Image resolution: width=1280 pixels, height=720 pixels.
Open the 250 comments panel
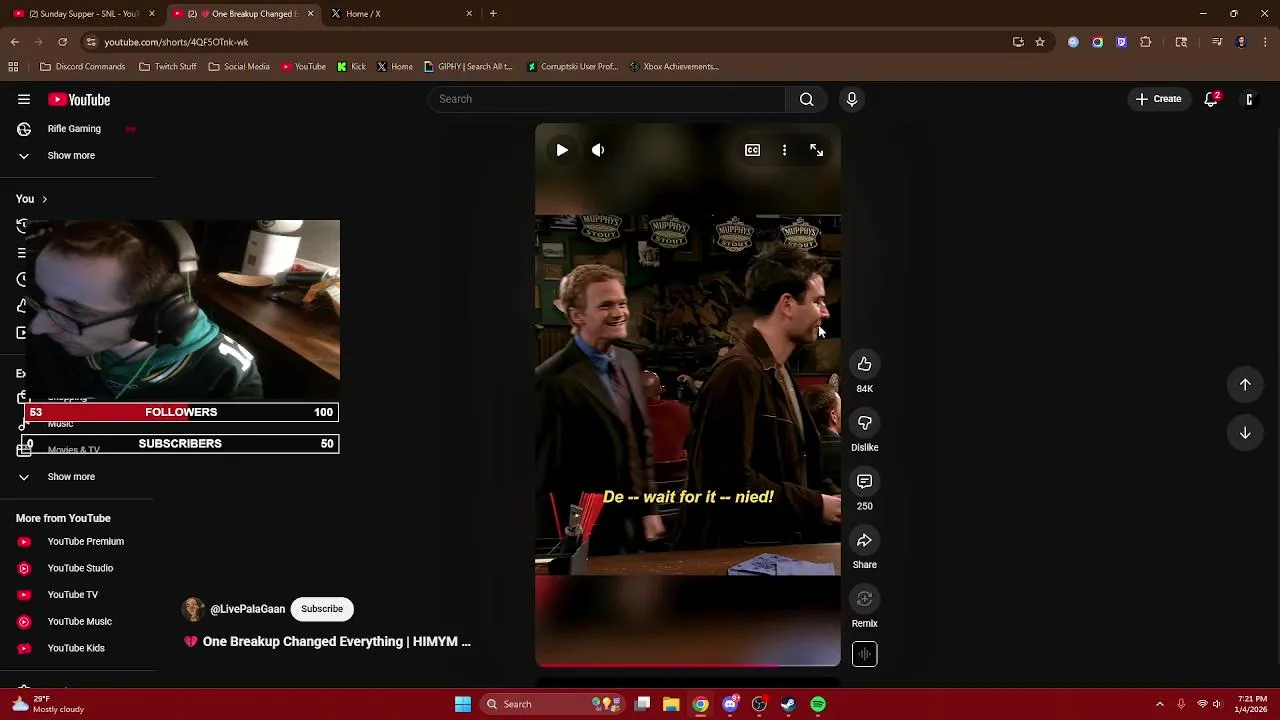tap(864, 482)
